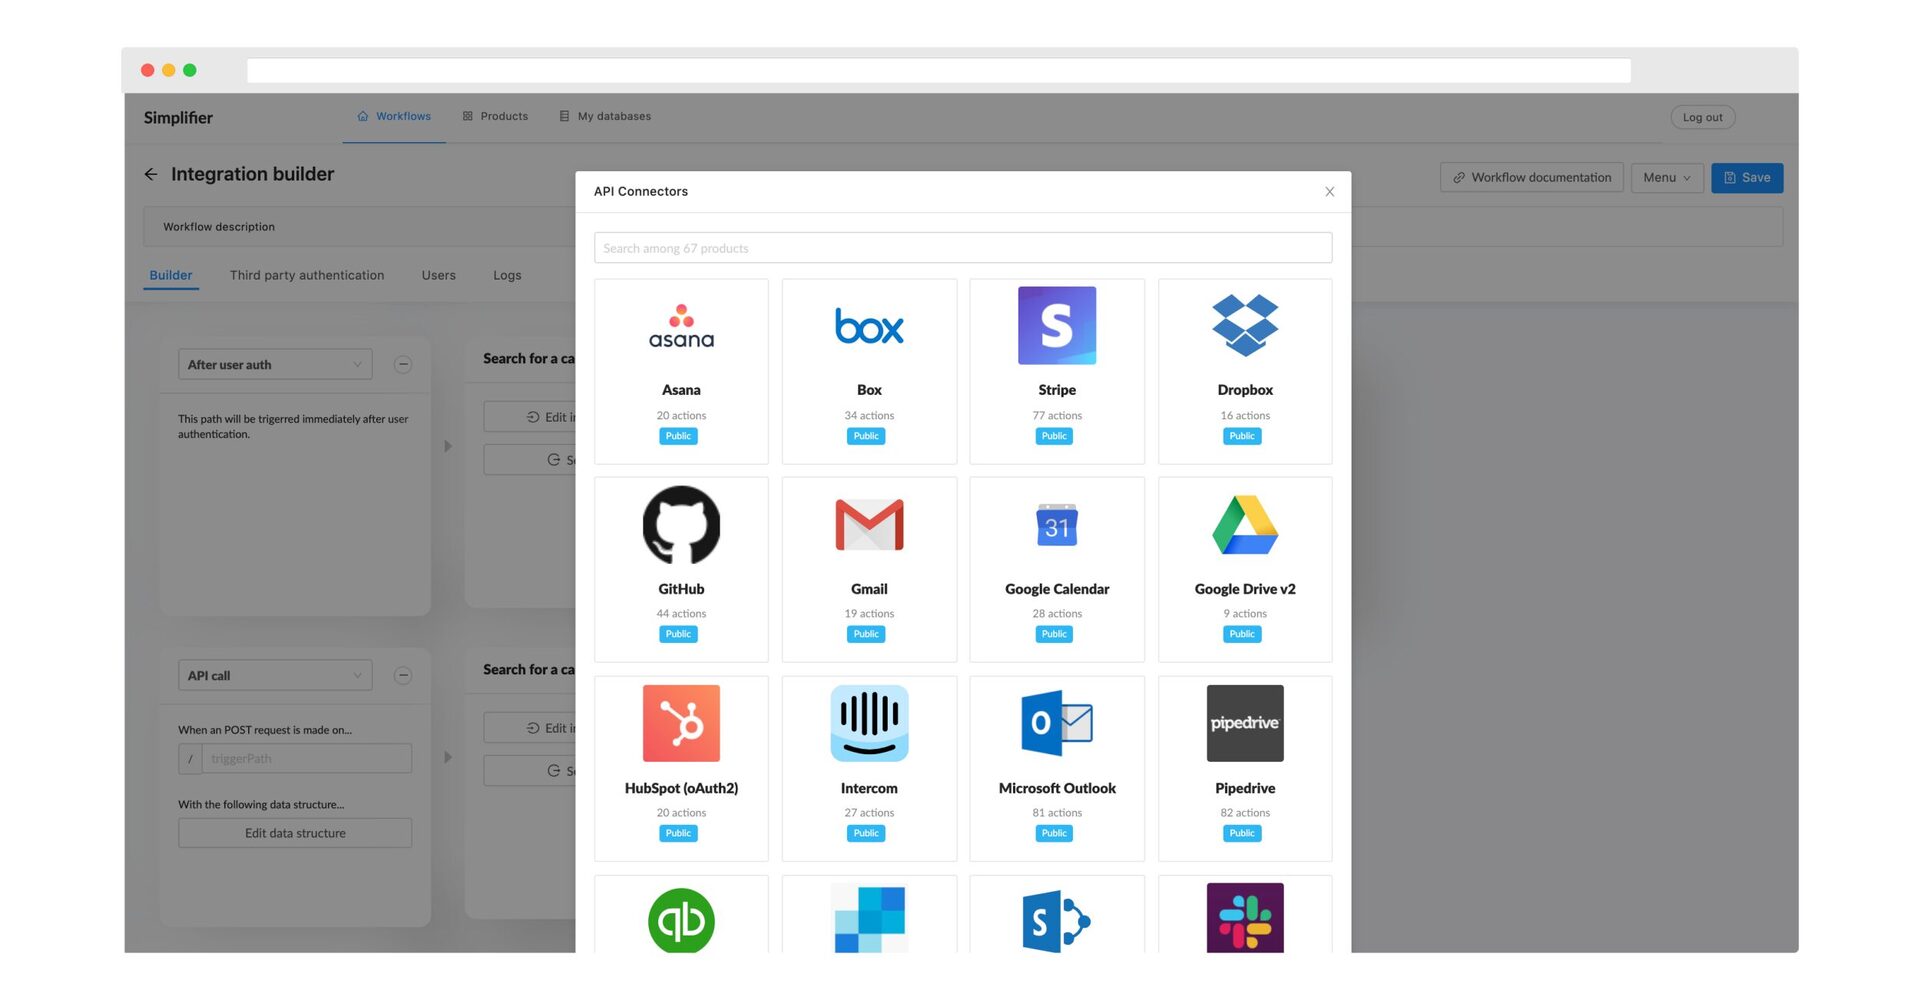Click the Simplifier logo

pyautogui.click(x=178, y=118)
